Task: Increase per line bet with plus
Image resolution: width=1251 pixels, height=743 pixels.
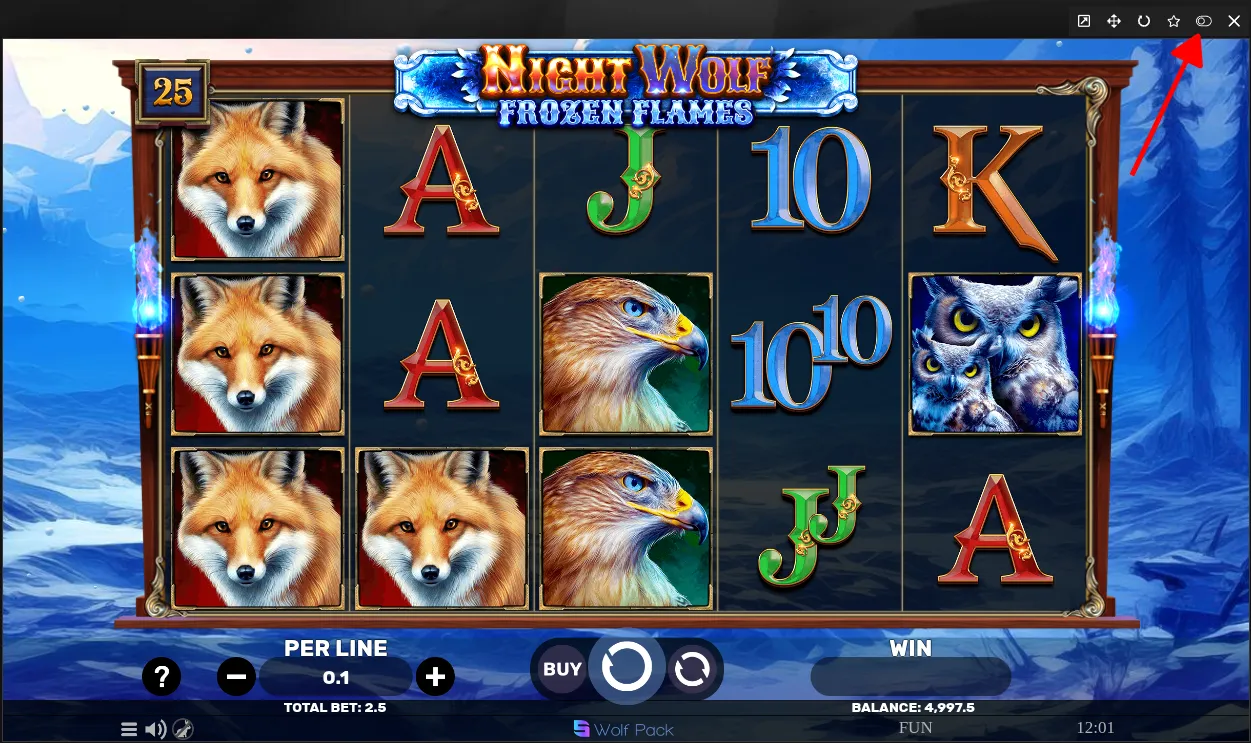Action: 435,677
